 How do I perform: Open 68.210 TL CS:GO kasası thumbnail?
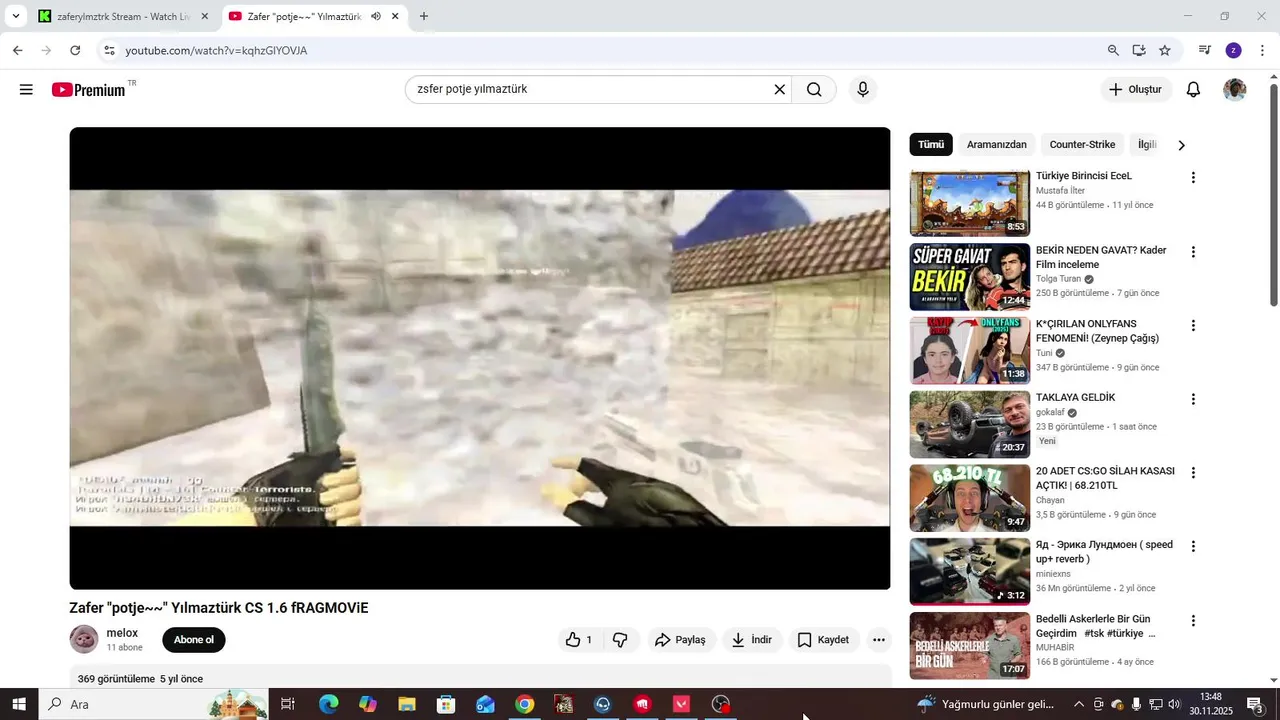pos(969,498)
